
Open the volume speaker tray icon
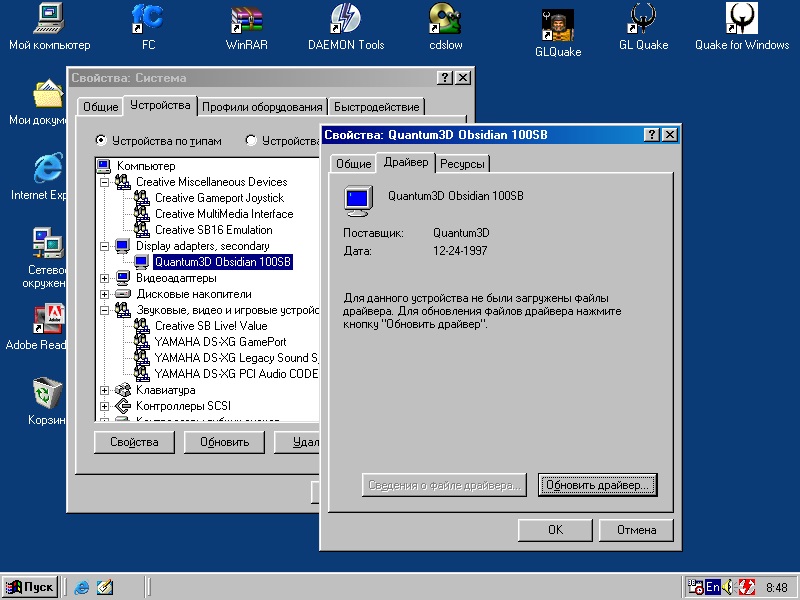[729, 587]
